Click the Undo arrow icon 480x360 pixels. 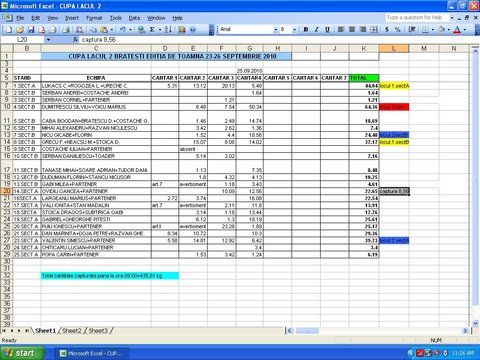pyautogui.click(x=123, y=30)
